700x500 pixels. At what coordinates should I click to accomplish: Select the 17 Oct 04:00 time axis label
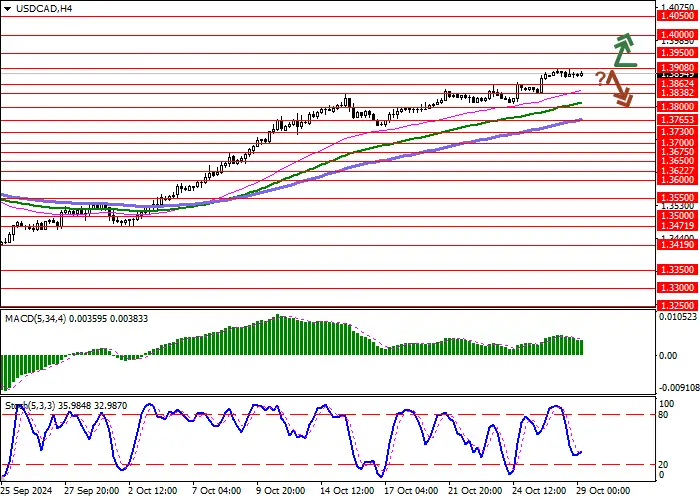pyautogui.click(x=412, y=491)
